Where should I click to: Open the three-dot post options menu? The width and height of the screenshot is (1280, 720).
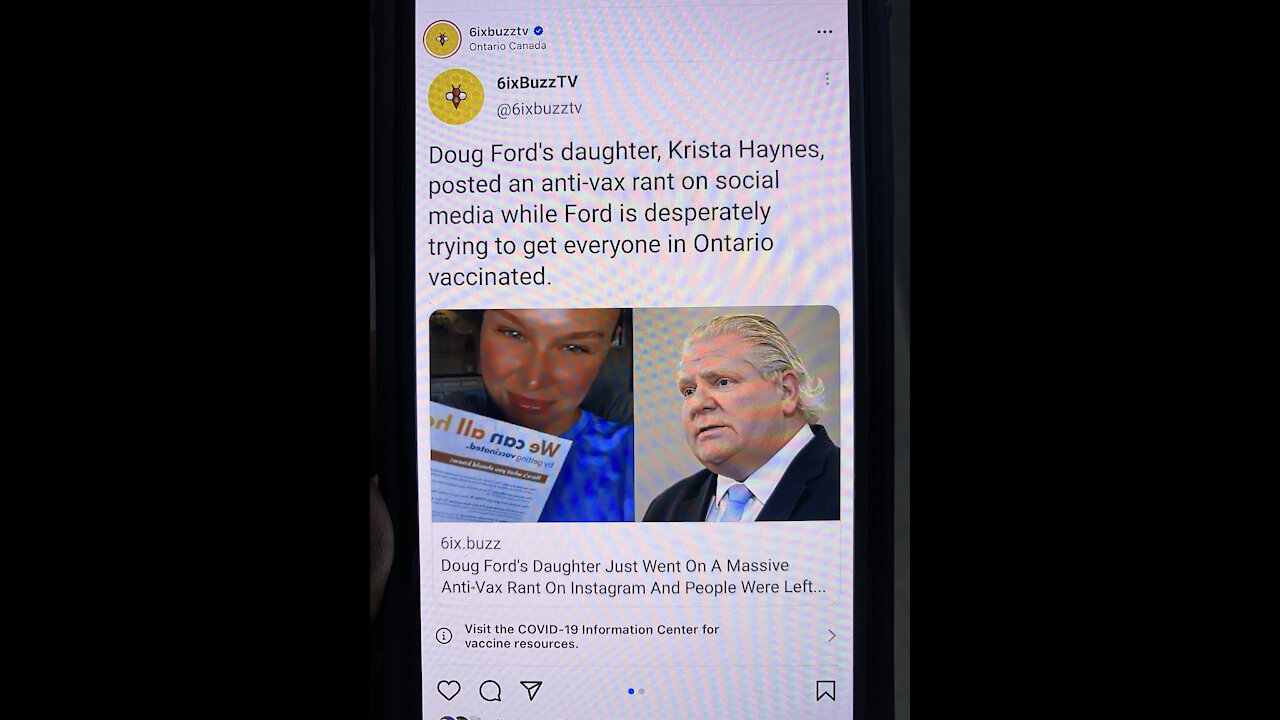tap(824, 32)
